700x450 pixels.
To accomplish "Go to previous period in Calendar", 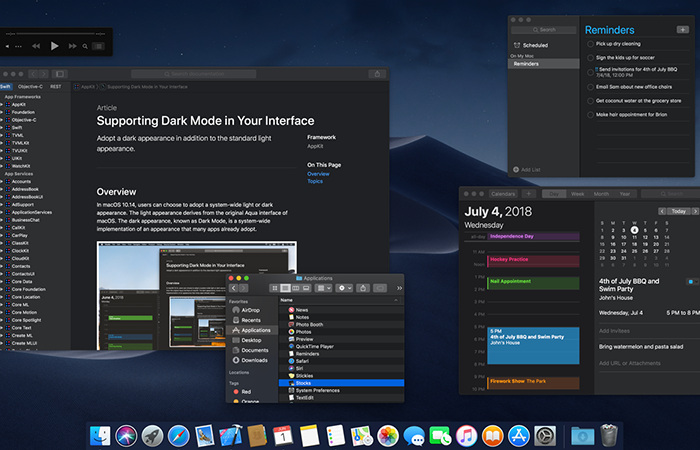I will 662,211.
